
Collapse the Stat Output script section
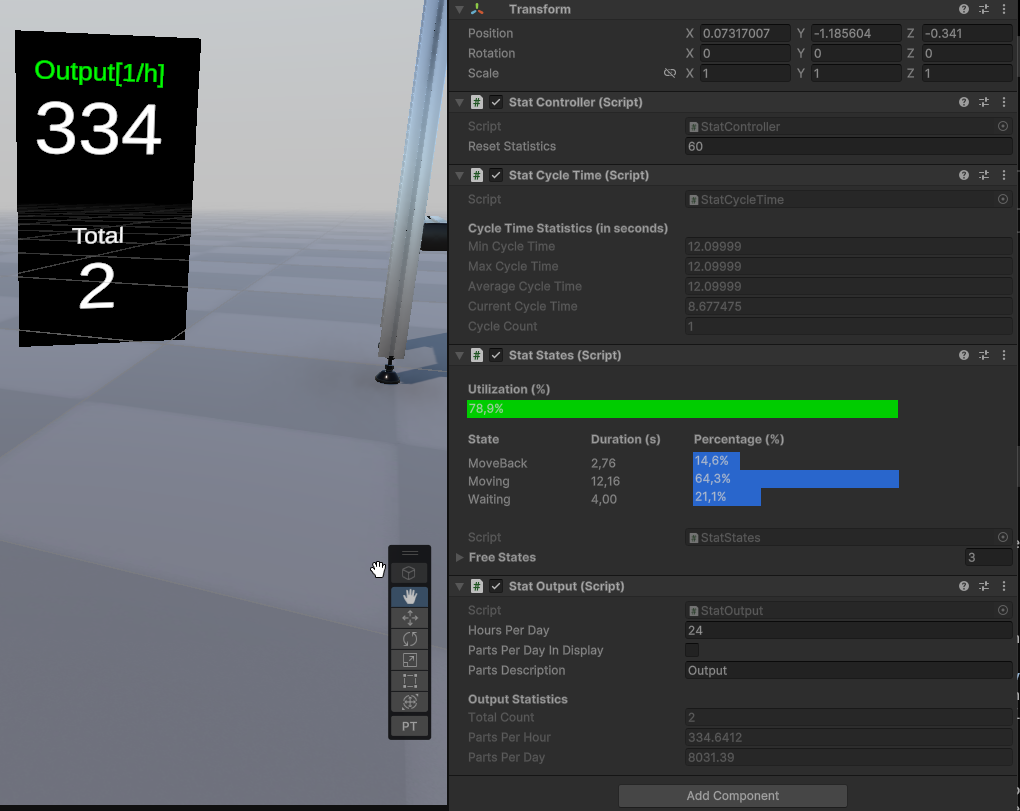click(x=459, y=586)
